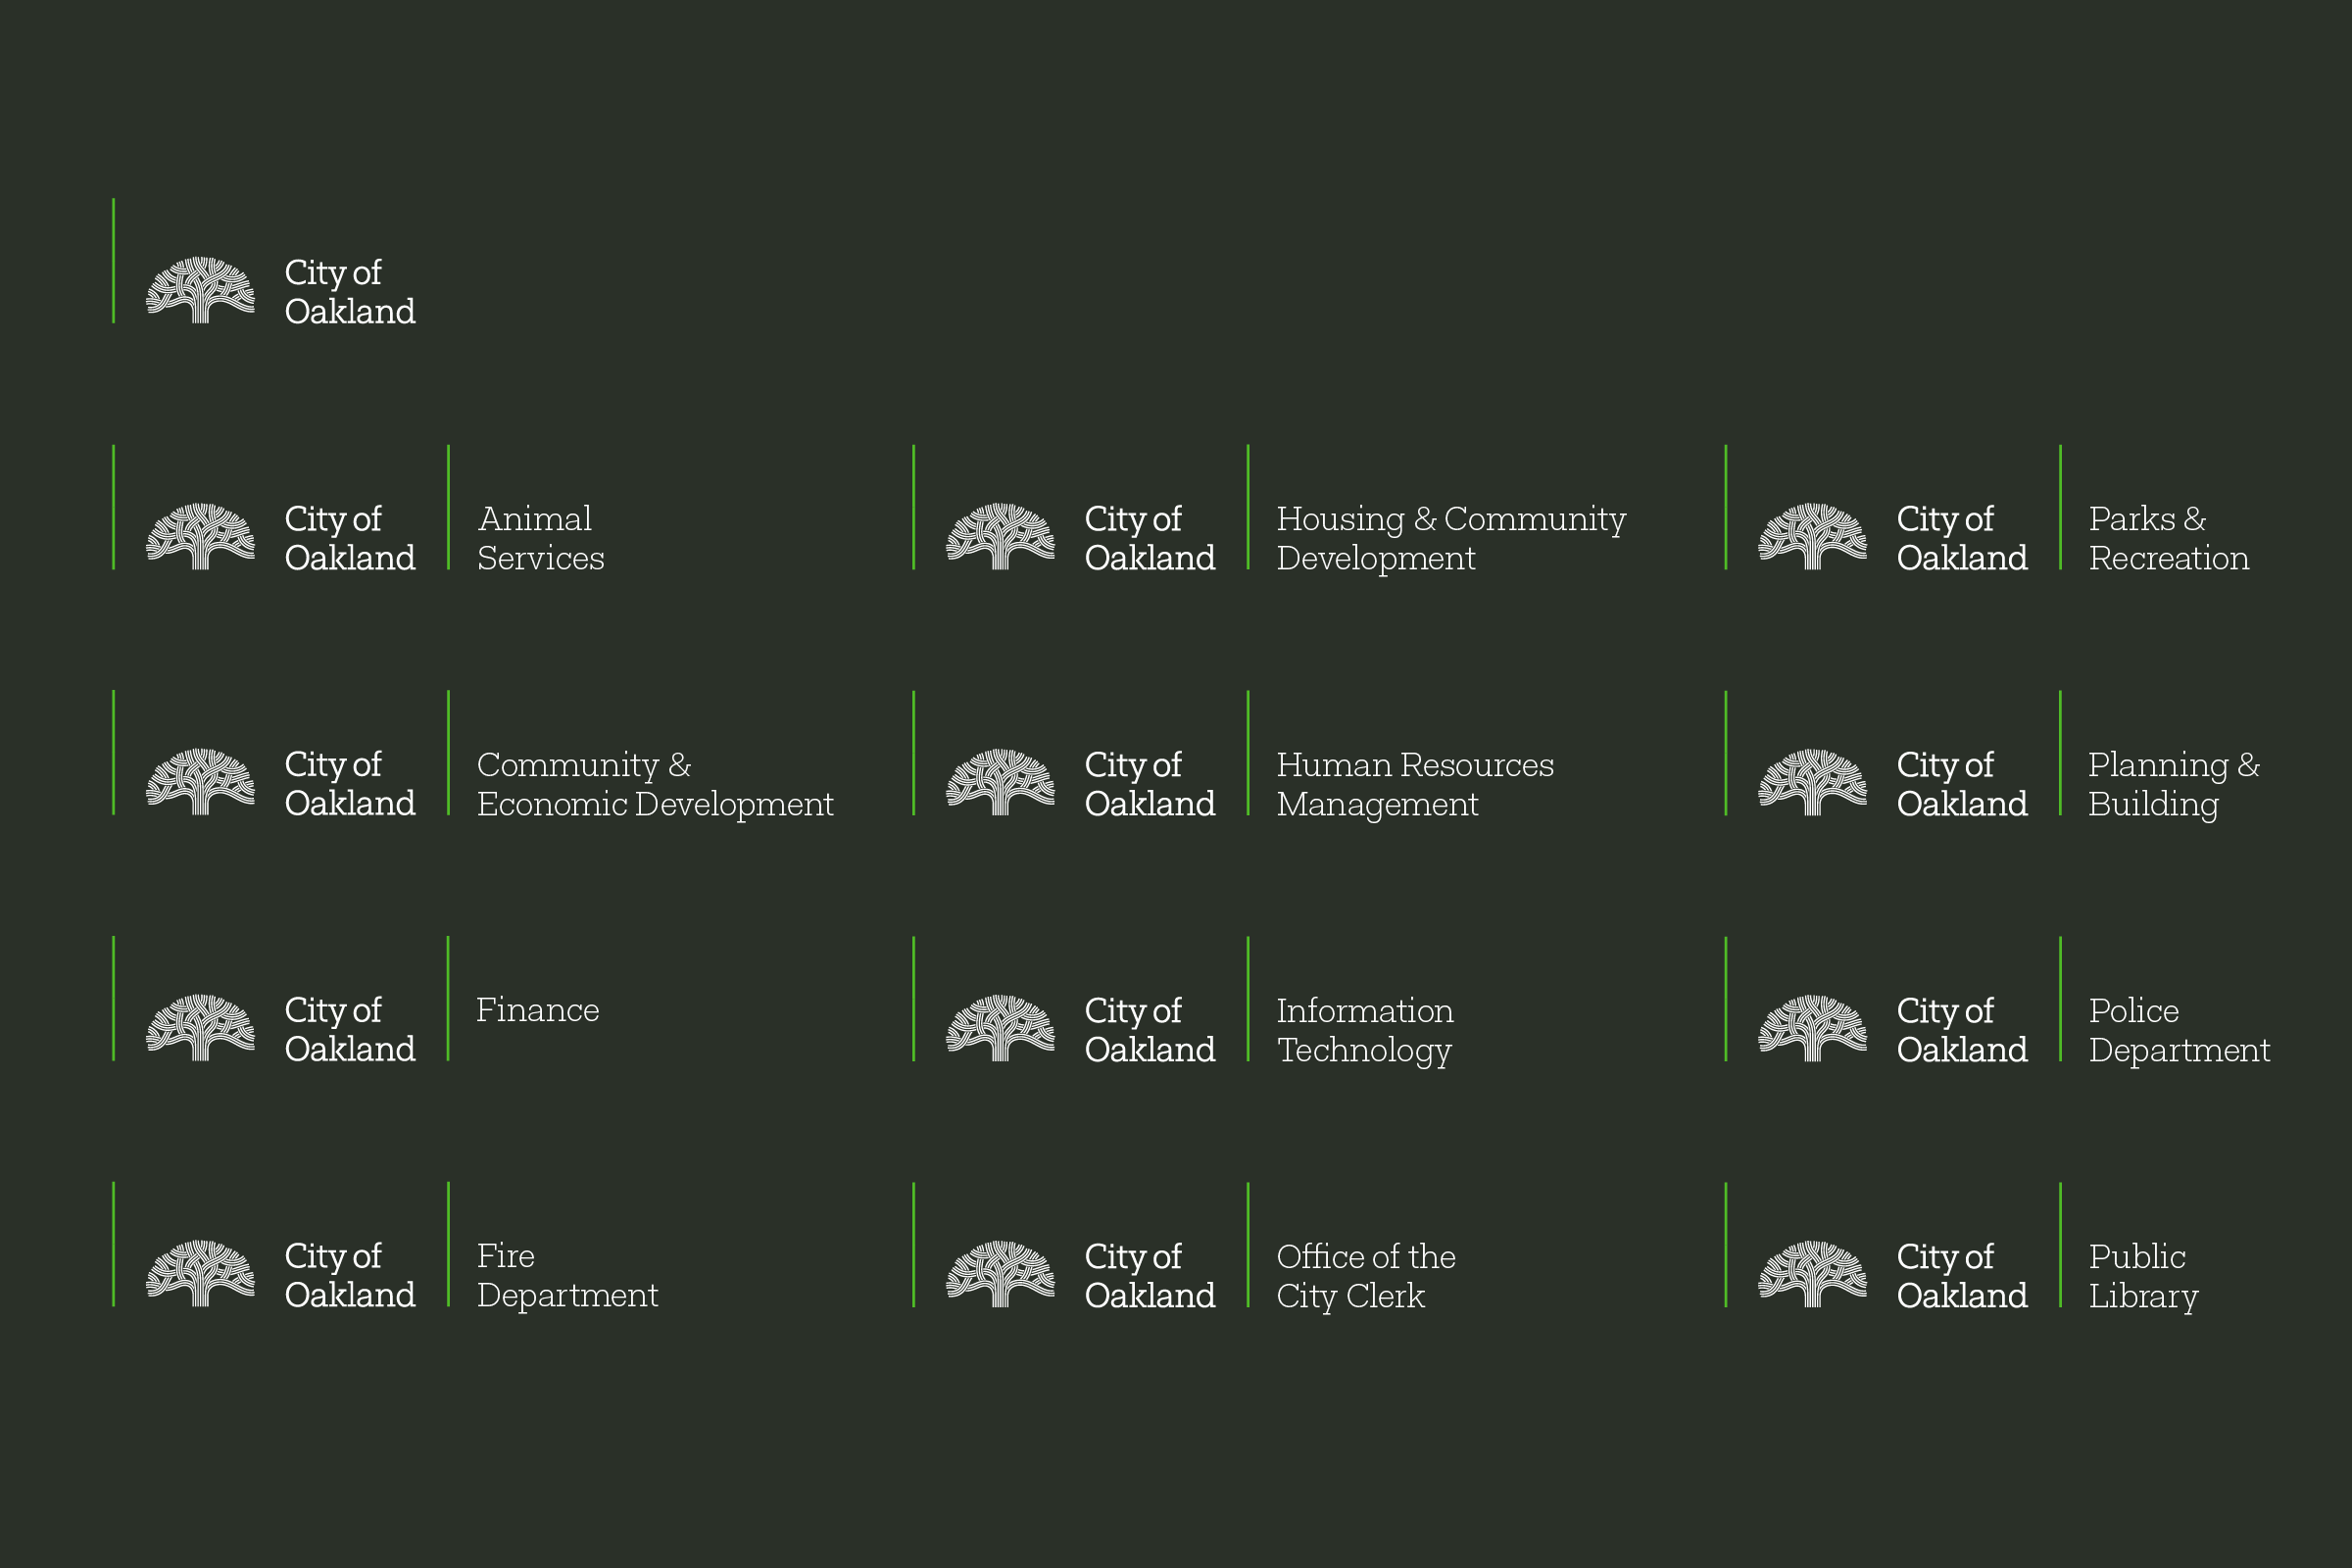Select the Planning & Building label
The height and width of the screenshot is (1568, 2352).
click(x=2173, y=784)
